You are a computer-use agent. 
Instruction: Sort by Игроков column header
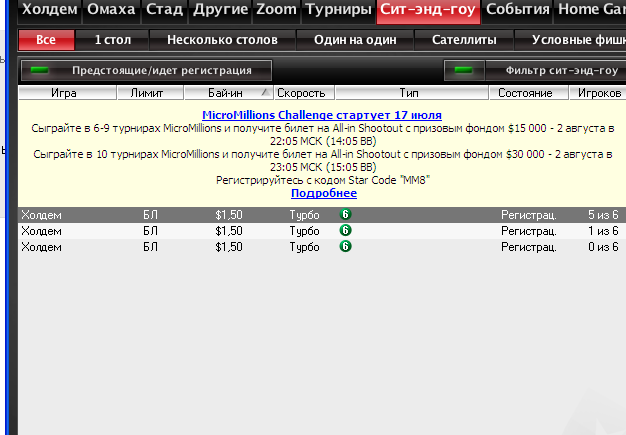[x=598, y=93]
